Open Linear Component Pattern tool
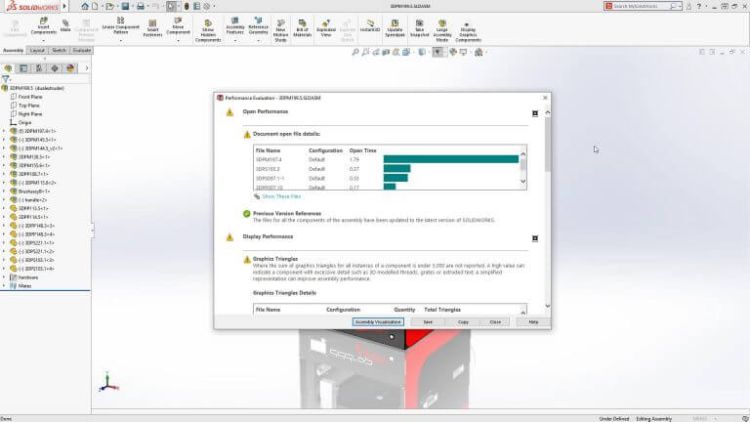The image size is (750, 422). [x=121, y=26]
